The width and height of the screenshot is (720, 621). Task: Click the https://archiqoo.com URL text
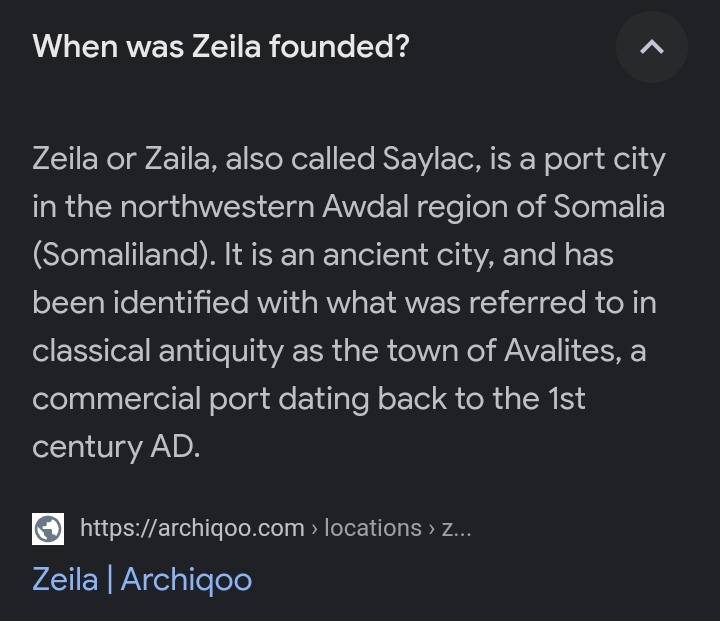click(192, 528)
